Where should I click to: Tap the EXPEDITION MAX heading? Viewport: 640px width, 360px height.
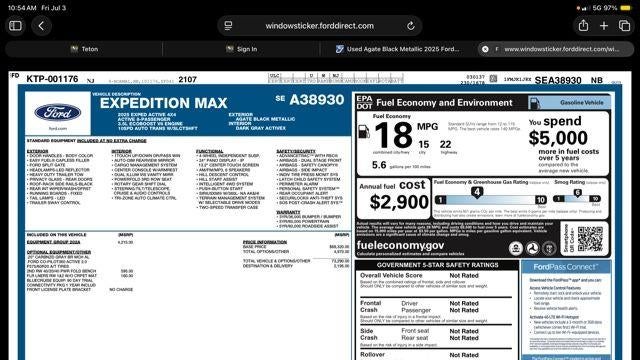pyautogui.click(x=163, y=103)
